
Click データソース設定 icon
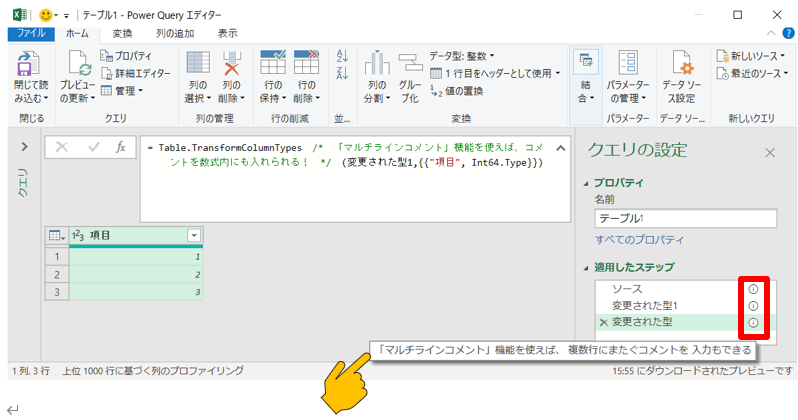[682, 63]
